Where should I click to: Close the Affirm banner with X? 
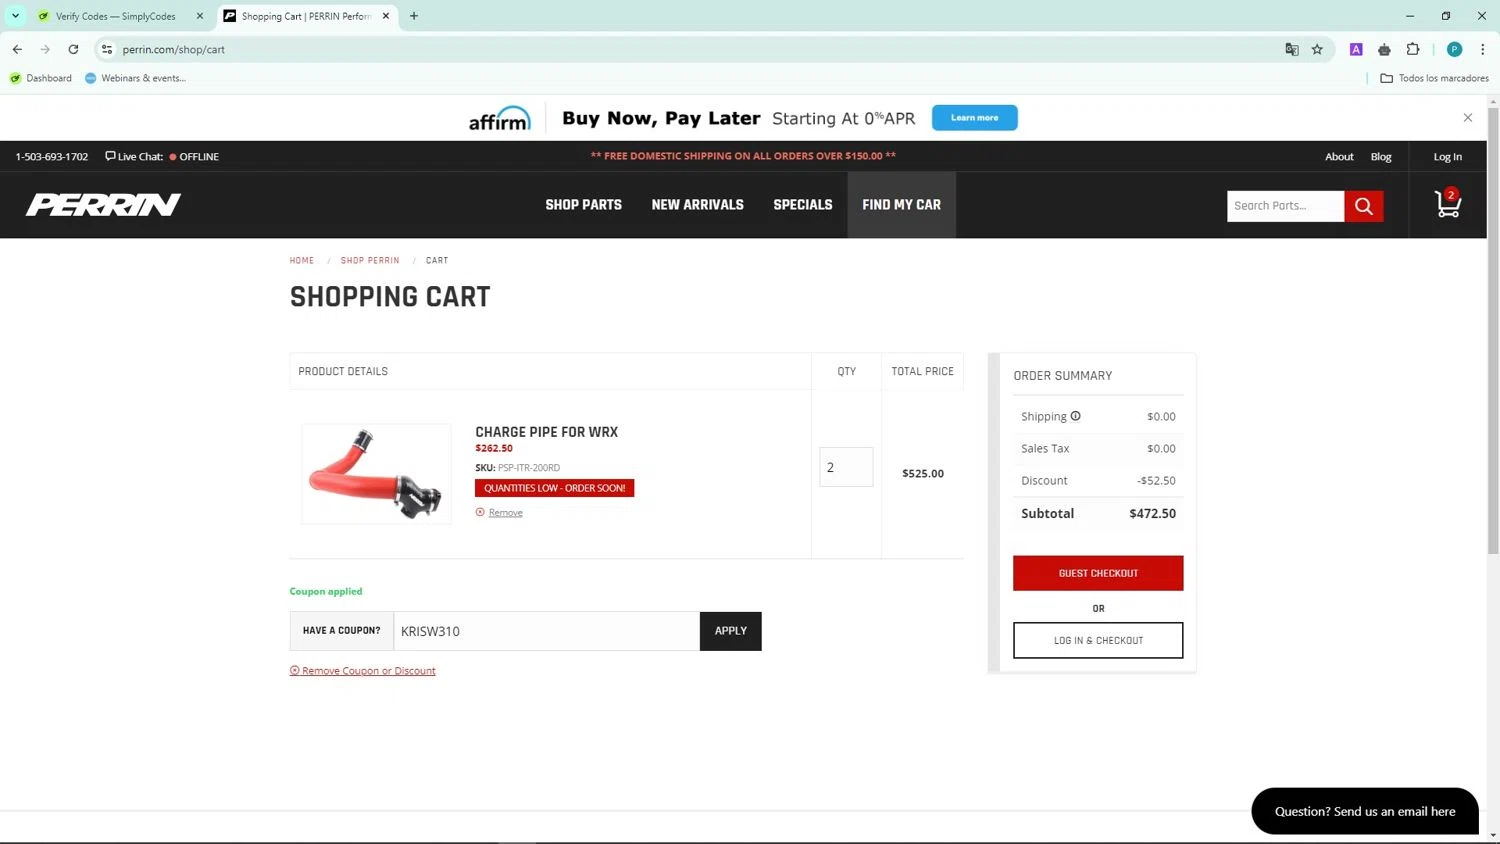tap(1468, 118)
